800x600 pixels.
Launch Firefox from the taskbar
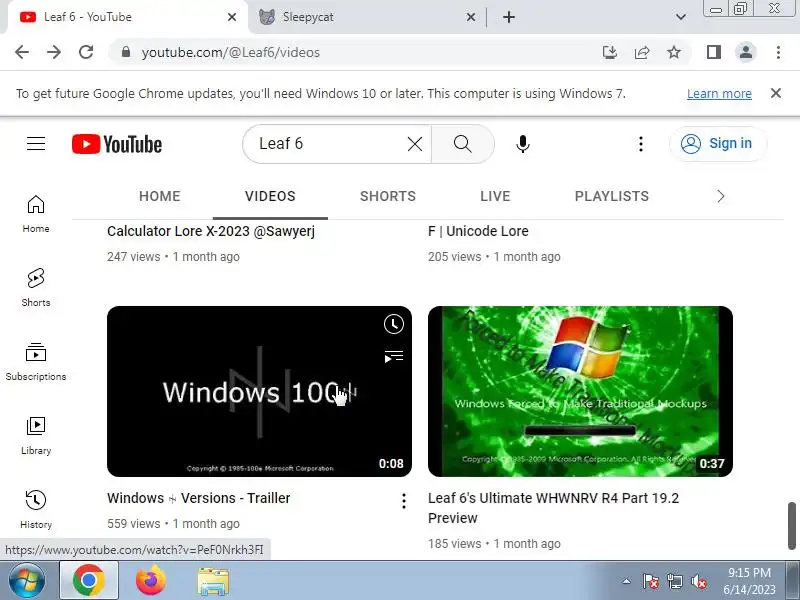[151, 581]
